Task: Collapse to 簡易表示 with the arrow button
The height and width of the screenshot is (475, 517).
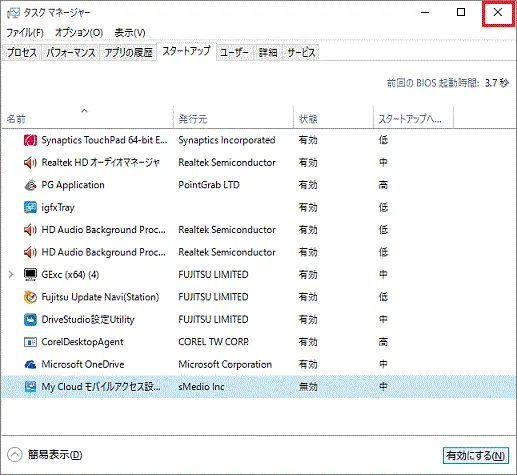Action: click(14, 455)
